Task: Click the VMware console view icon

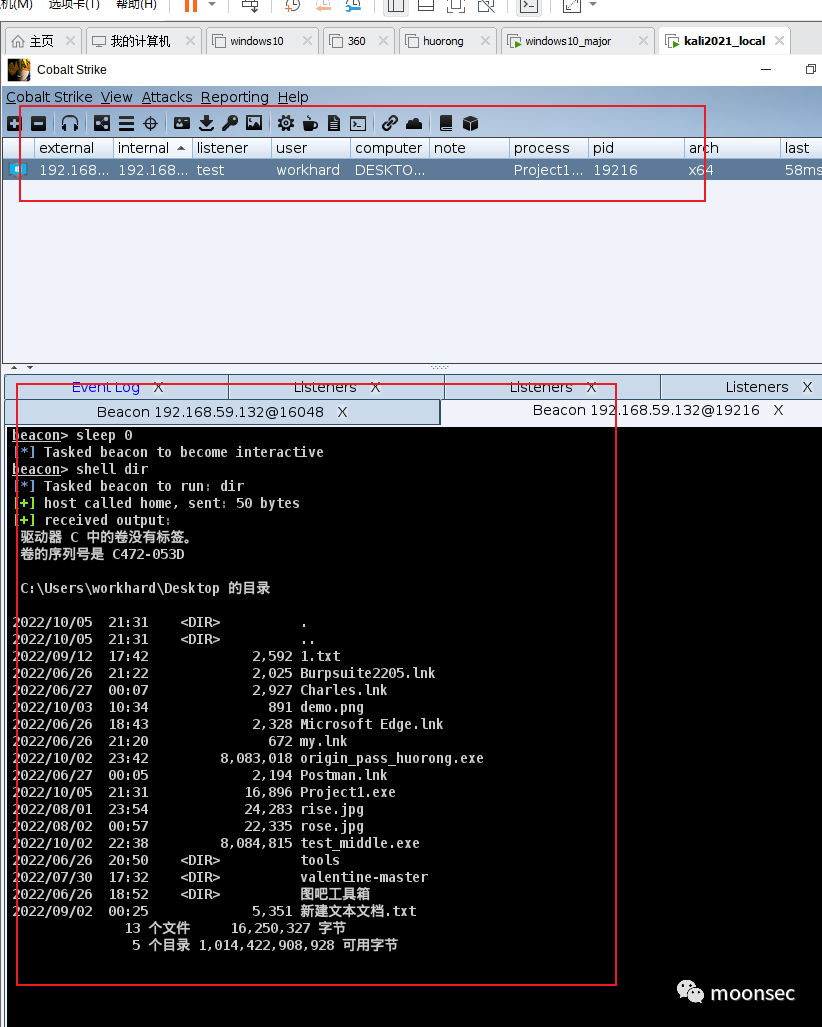Action: (x=529, y=5)
